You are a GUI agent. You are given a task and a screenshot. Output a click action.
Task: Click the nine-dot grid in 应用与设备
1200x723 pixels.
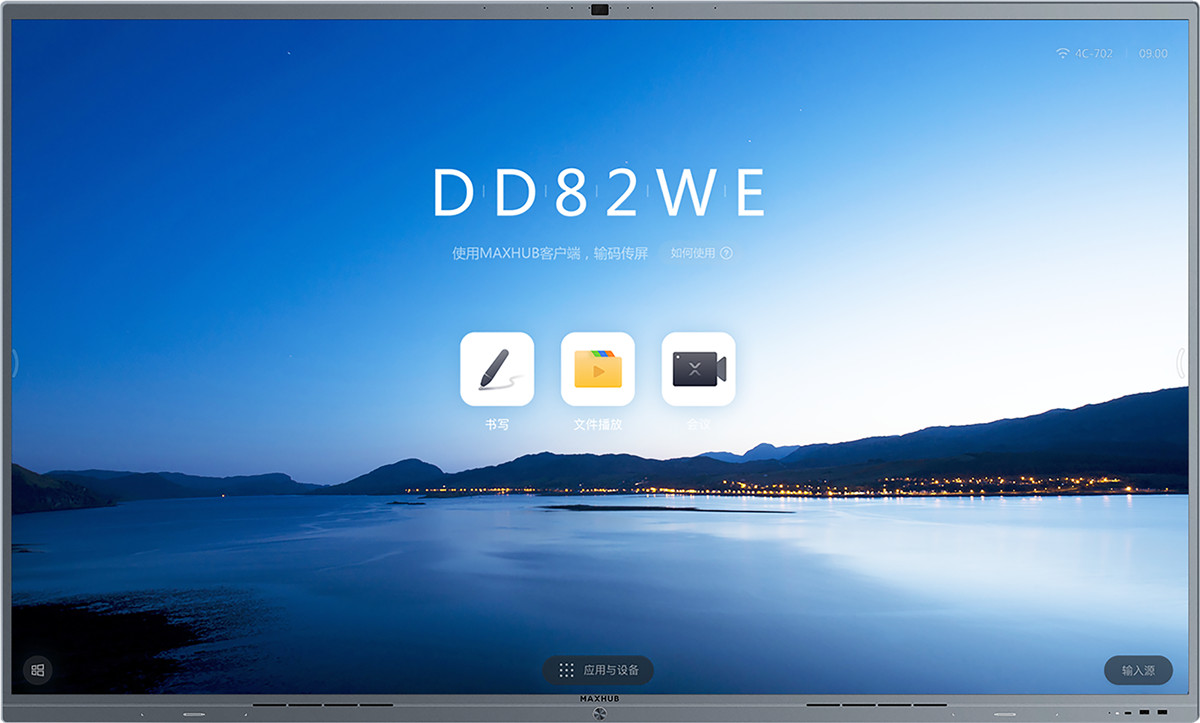click(566, 670)
